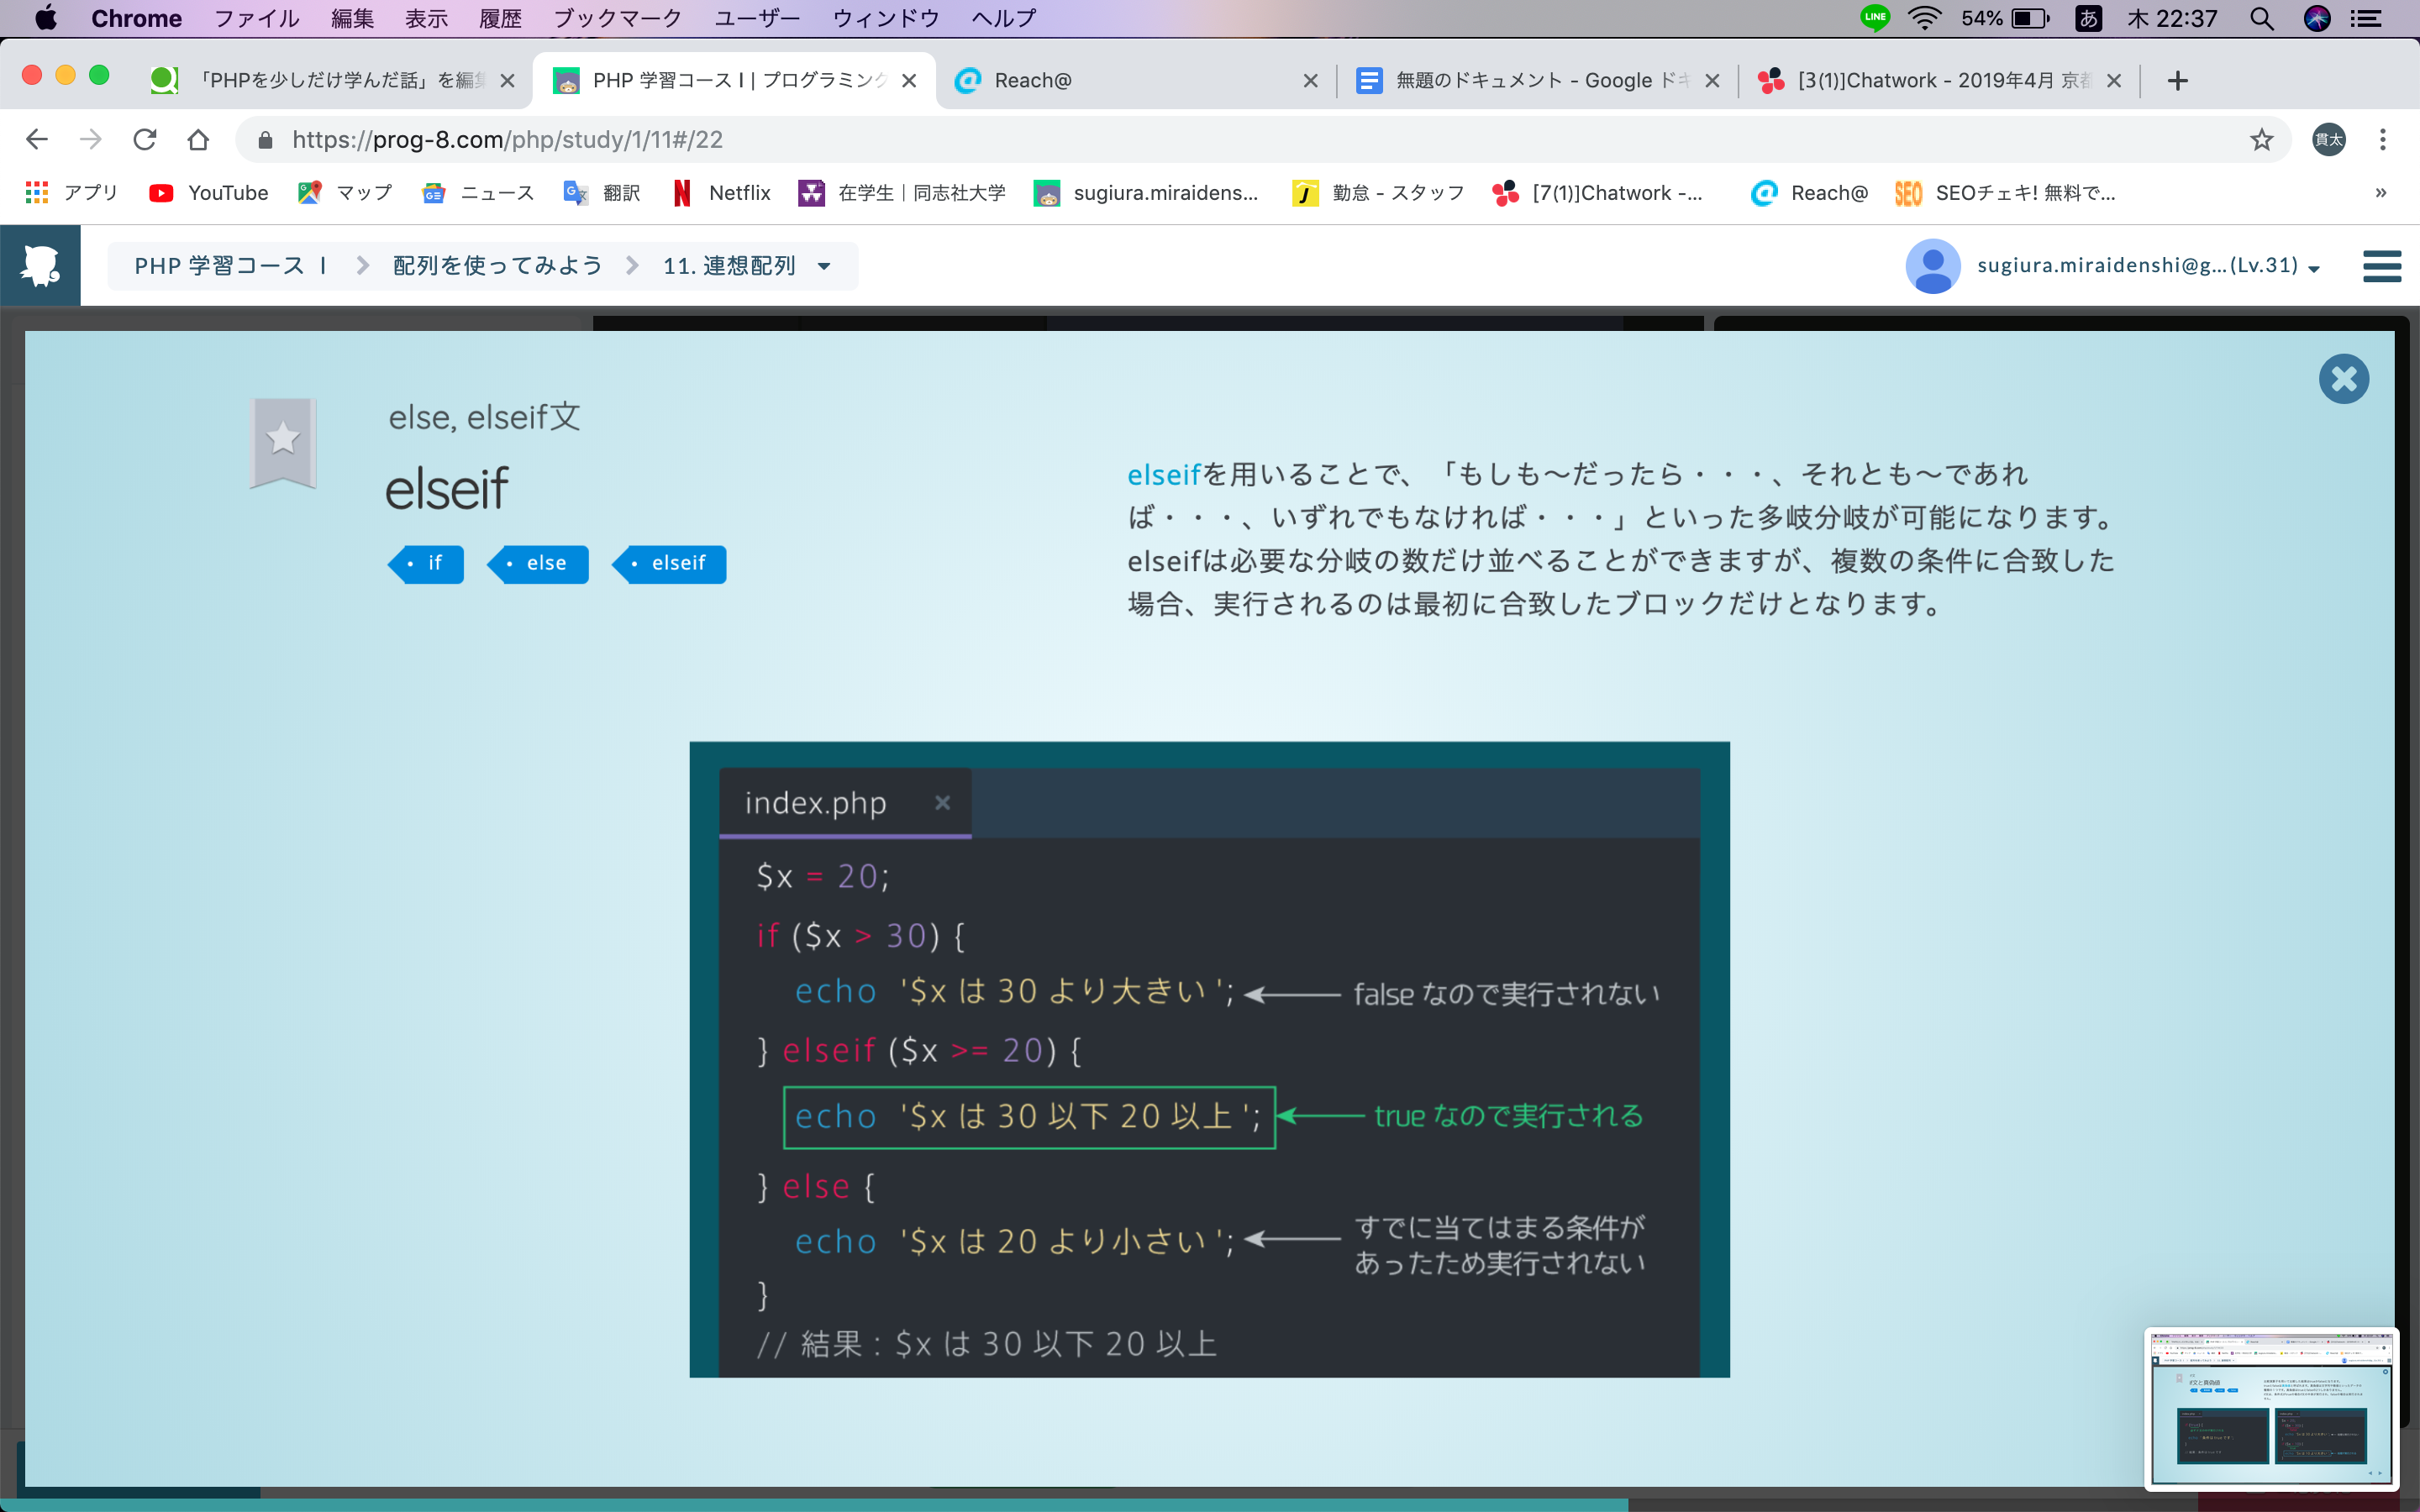The image size is (2420, 1512).
Task: Open [7(1)]Chatwork bookmark
Action: pos(1597,193)
